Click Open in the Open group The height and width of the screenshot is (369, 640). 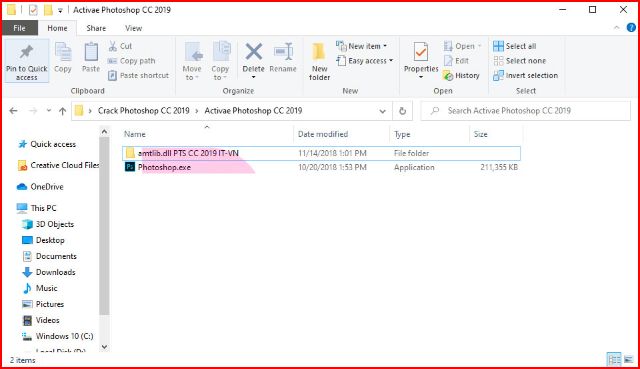[462, 46]
